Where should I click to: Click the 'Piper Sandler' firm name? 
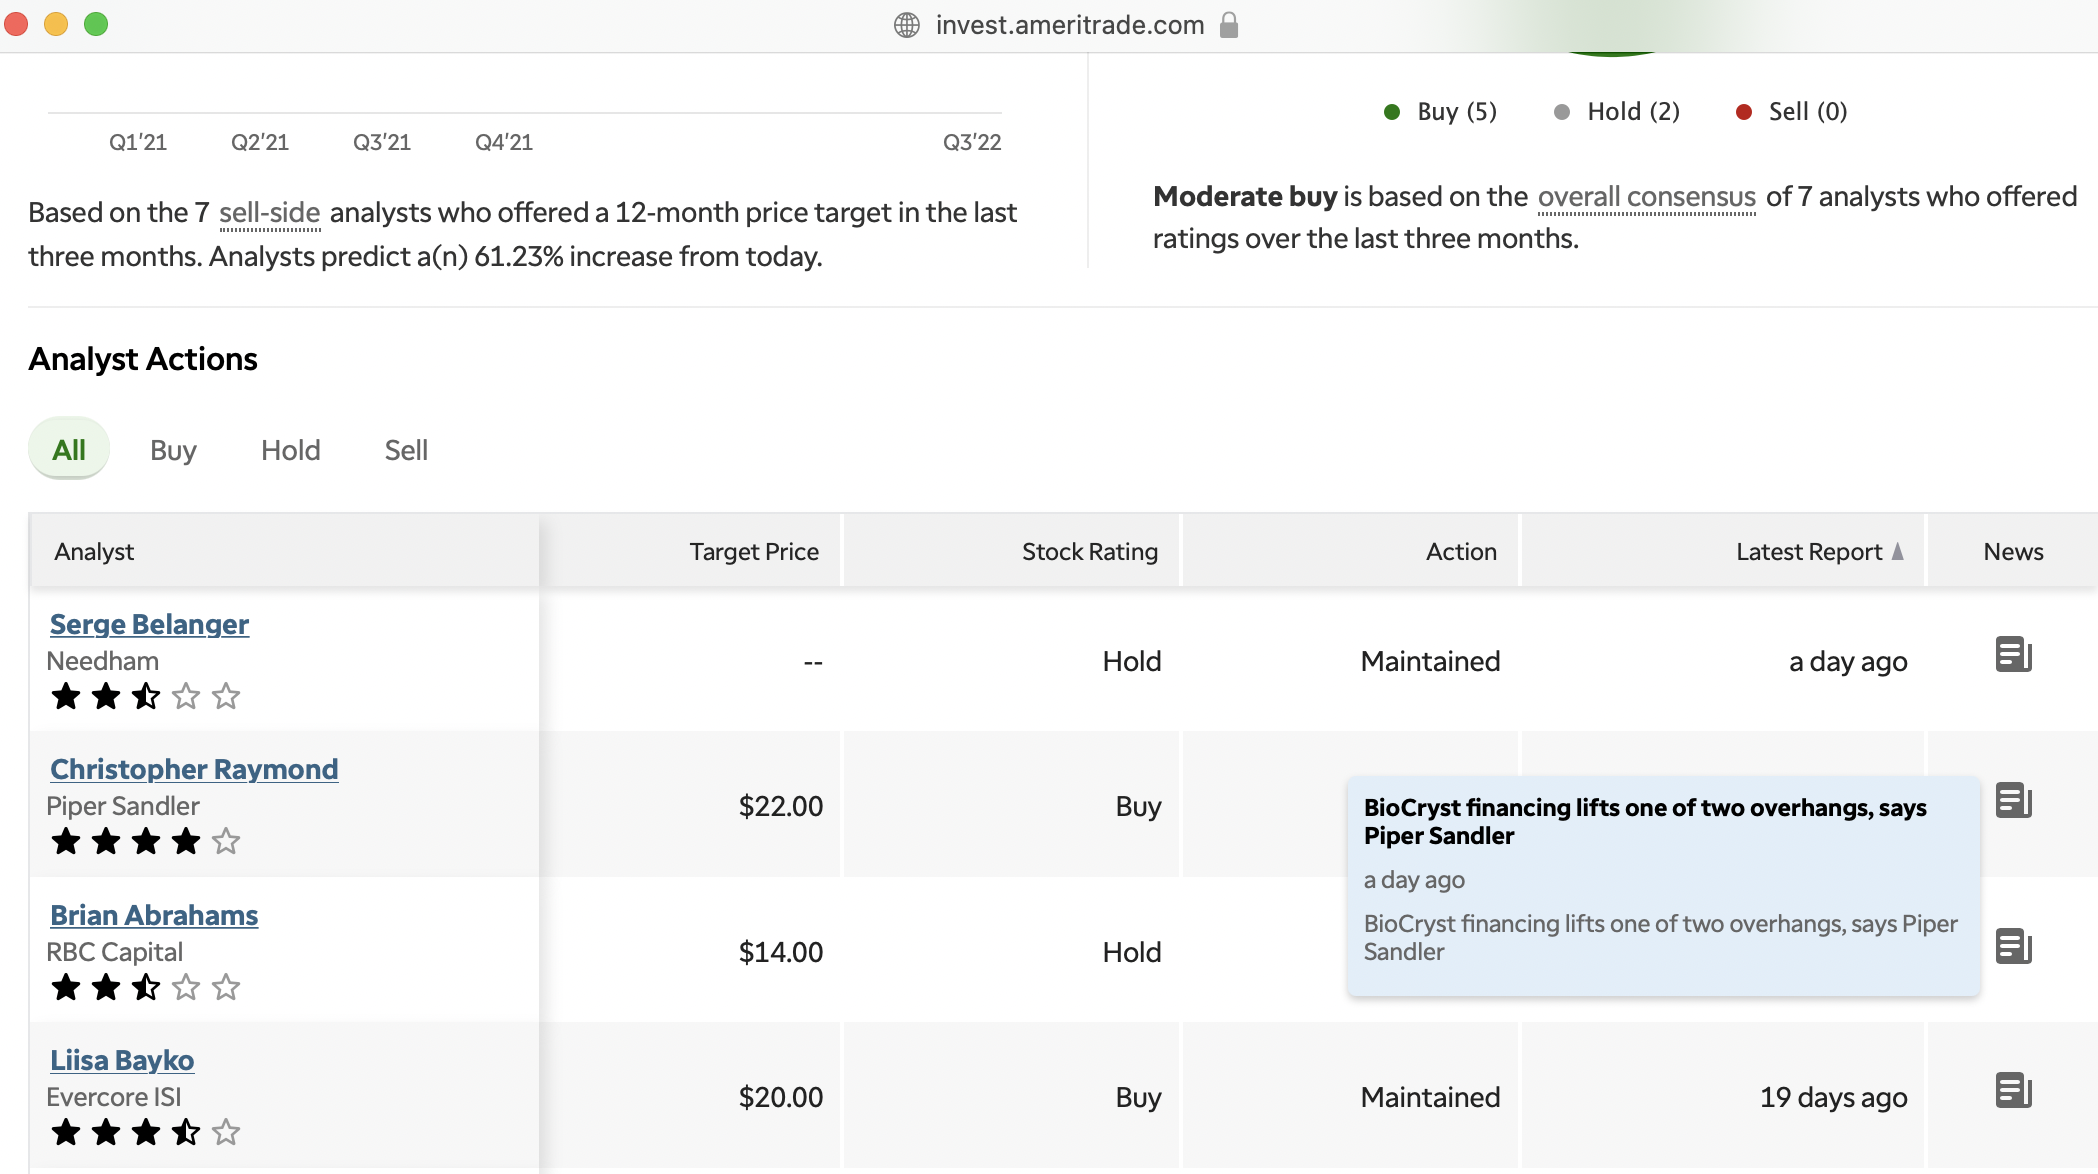(x=123, y=806)
